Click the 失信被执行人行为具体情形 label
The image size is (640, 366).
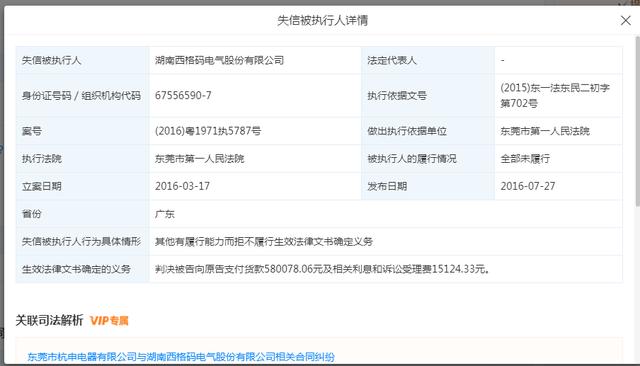(81, 242)
